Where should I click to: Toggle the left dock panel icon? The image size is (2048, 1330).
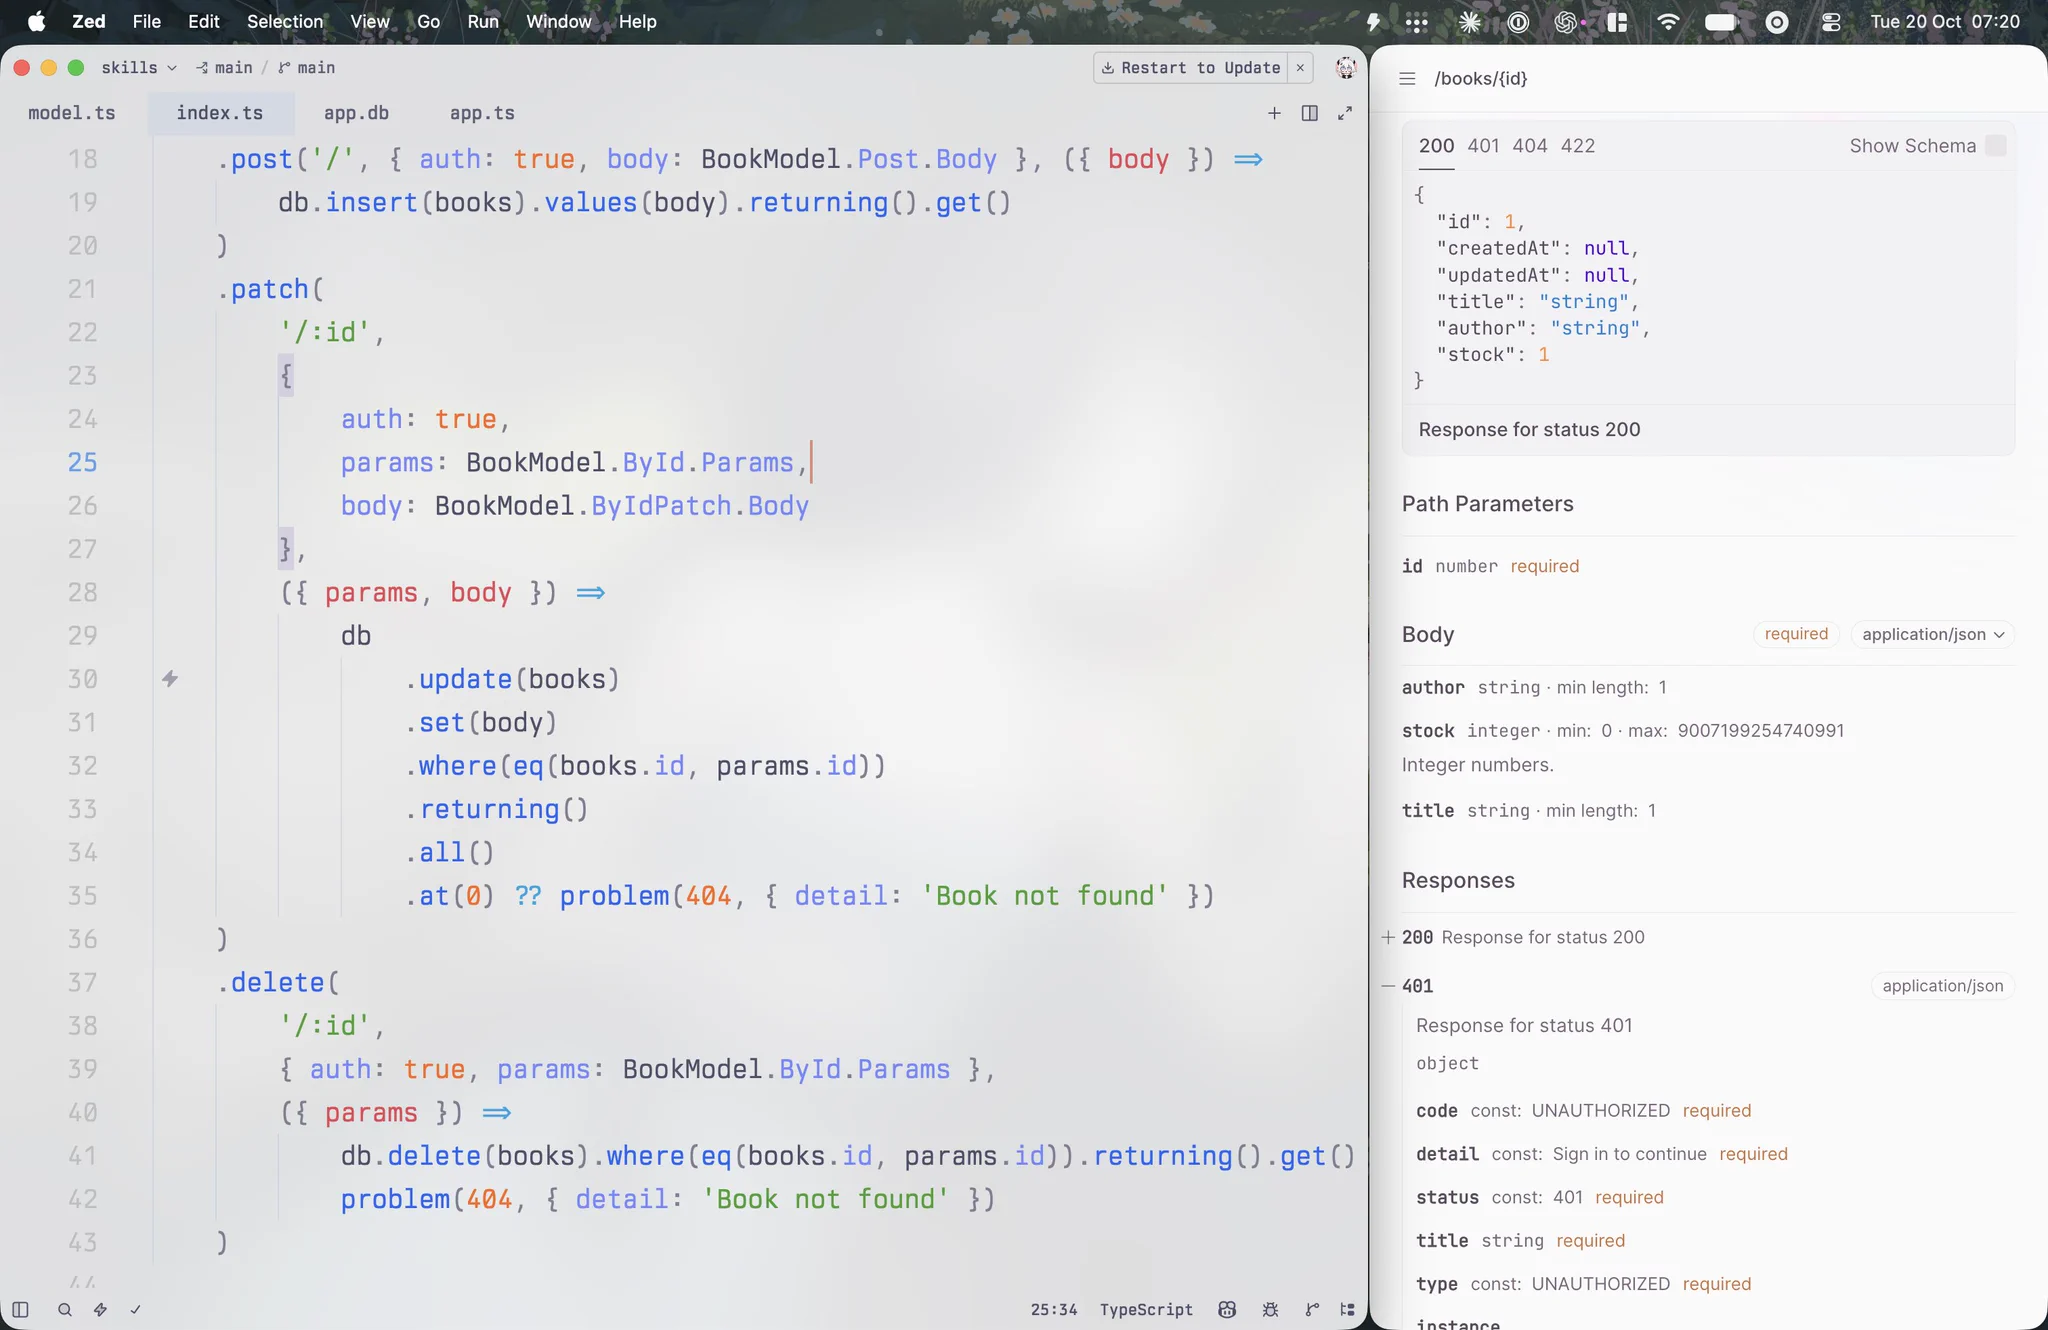point(20,1309)
